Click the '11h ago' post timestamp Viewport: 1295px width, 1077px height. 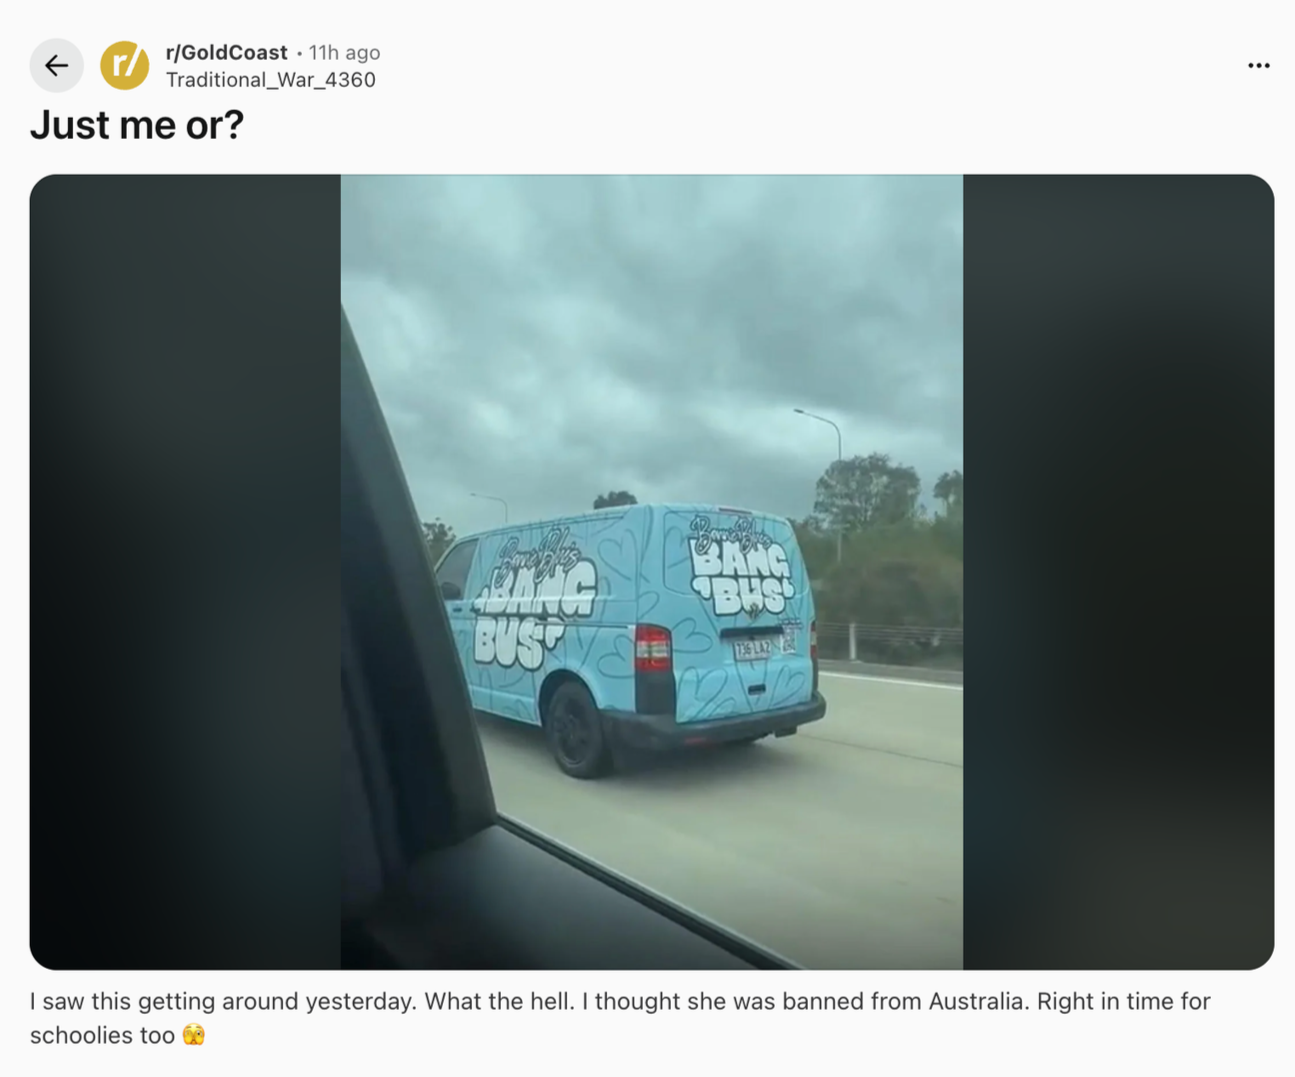pos(344,52)
